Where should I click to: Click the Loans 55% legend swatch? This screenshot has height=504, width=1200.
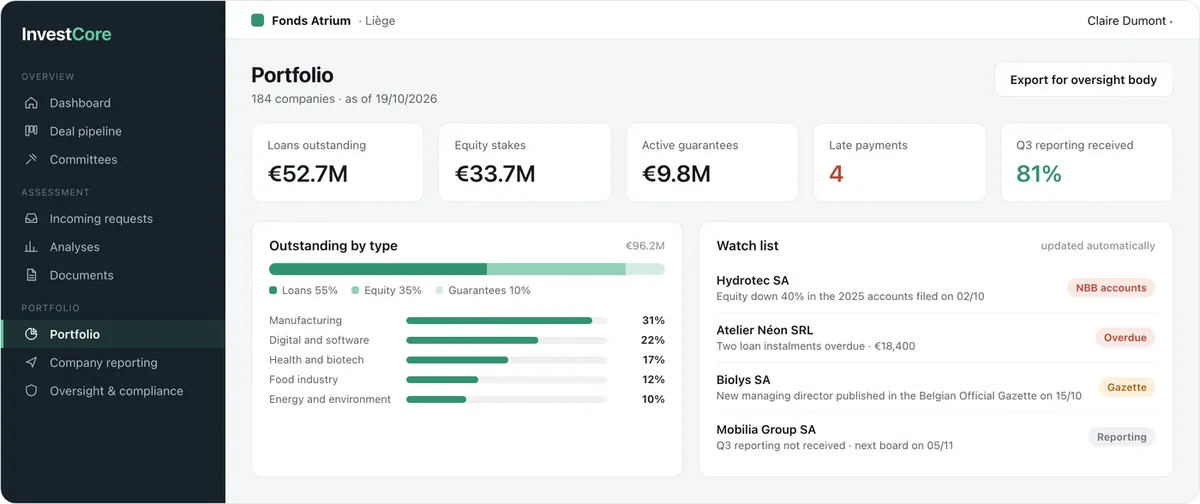(273, 291)
